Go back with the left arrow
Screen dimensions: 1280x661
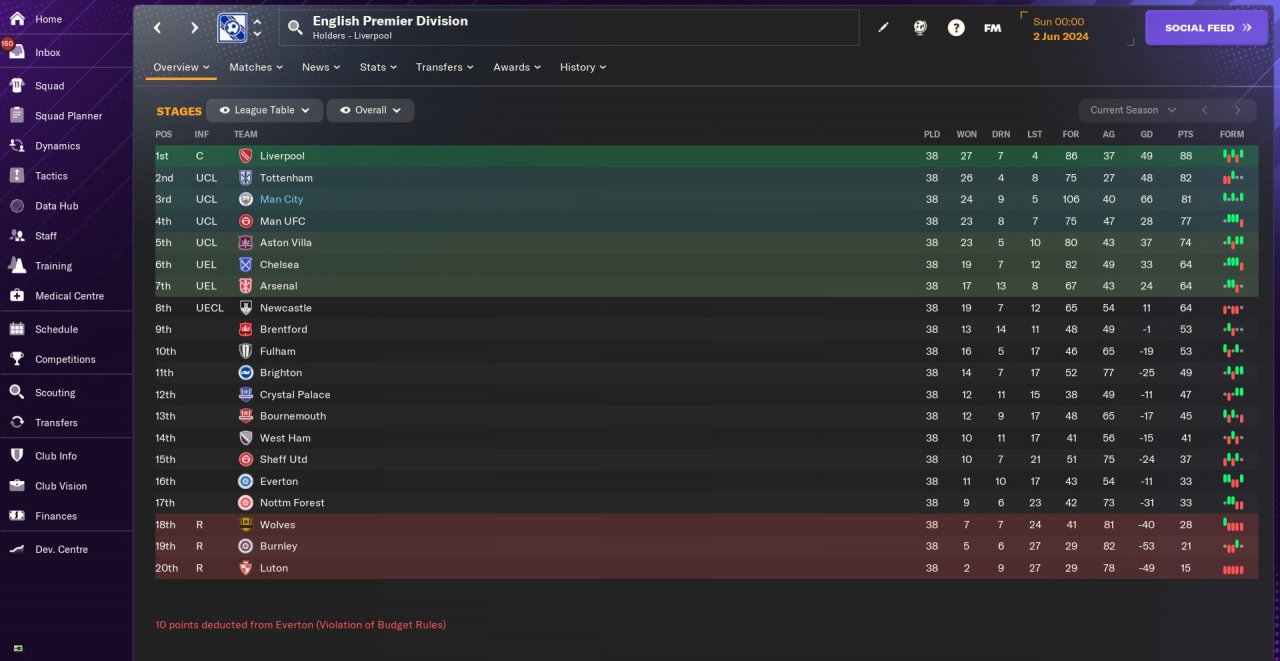pyautogui.click(x=157, y=28)
